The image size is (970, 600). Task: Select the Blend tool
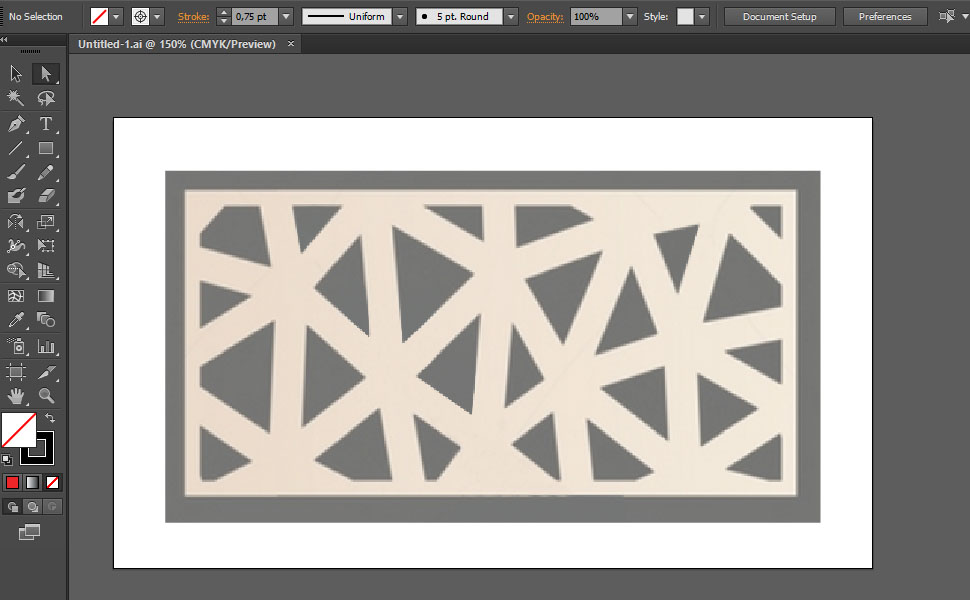(46, 320)
